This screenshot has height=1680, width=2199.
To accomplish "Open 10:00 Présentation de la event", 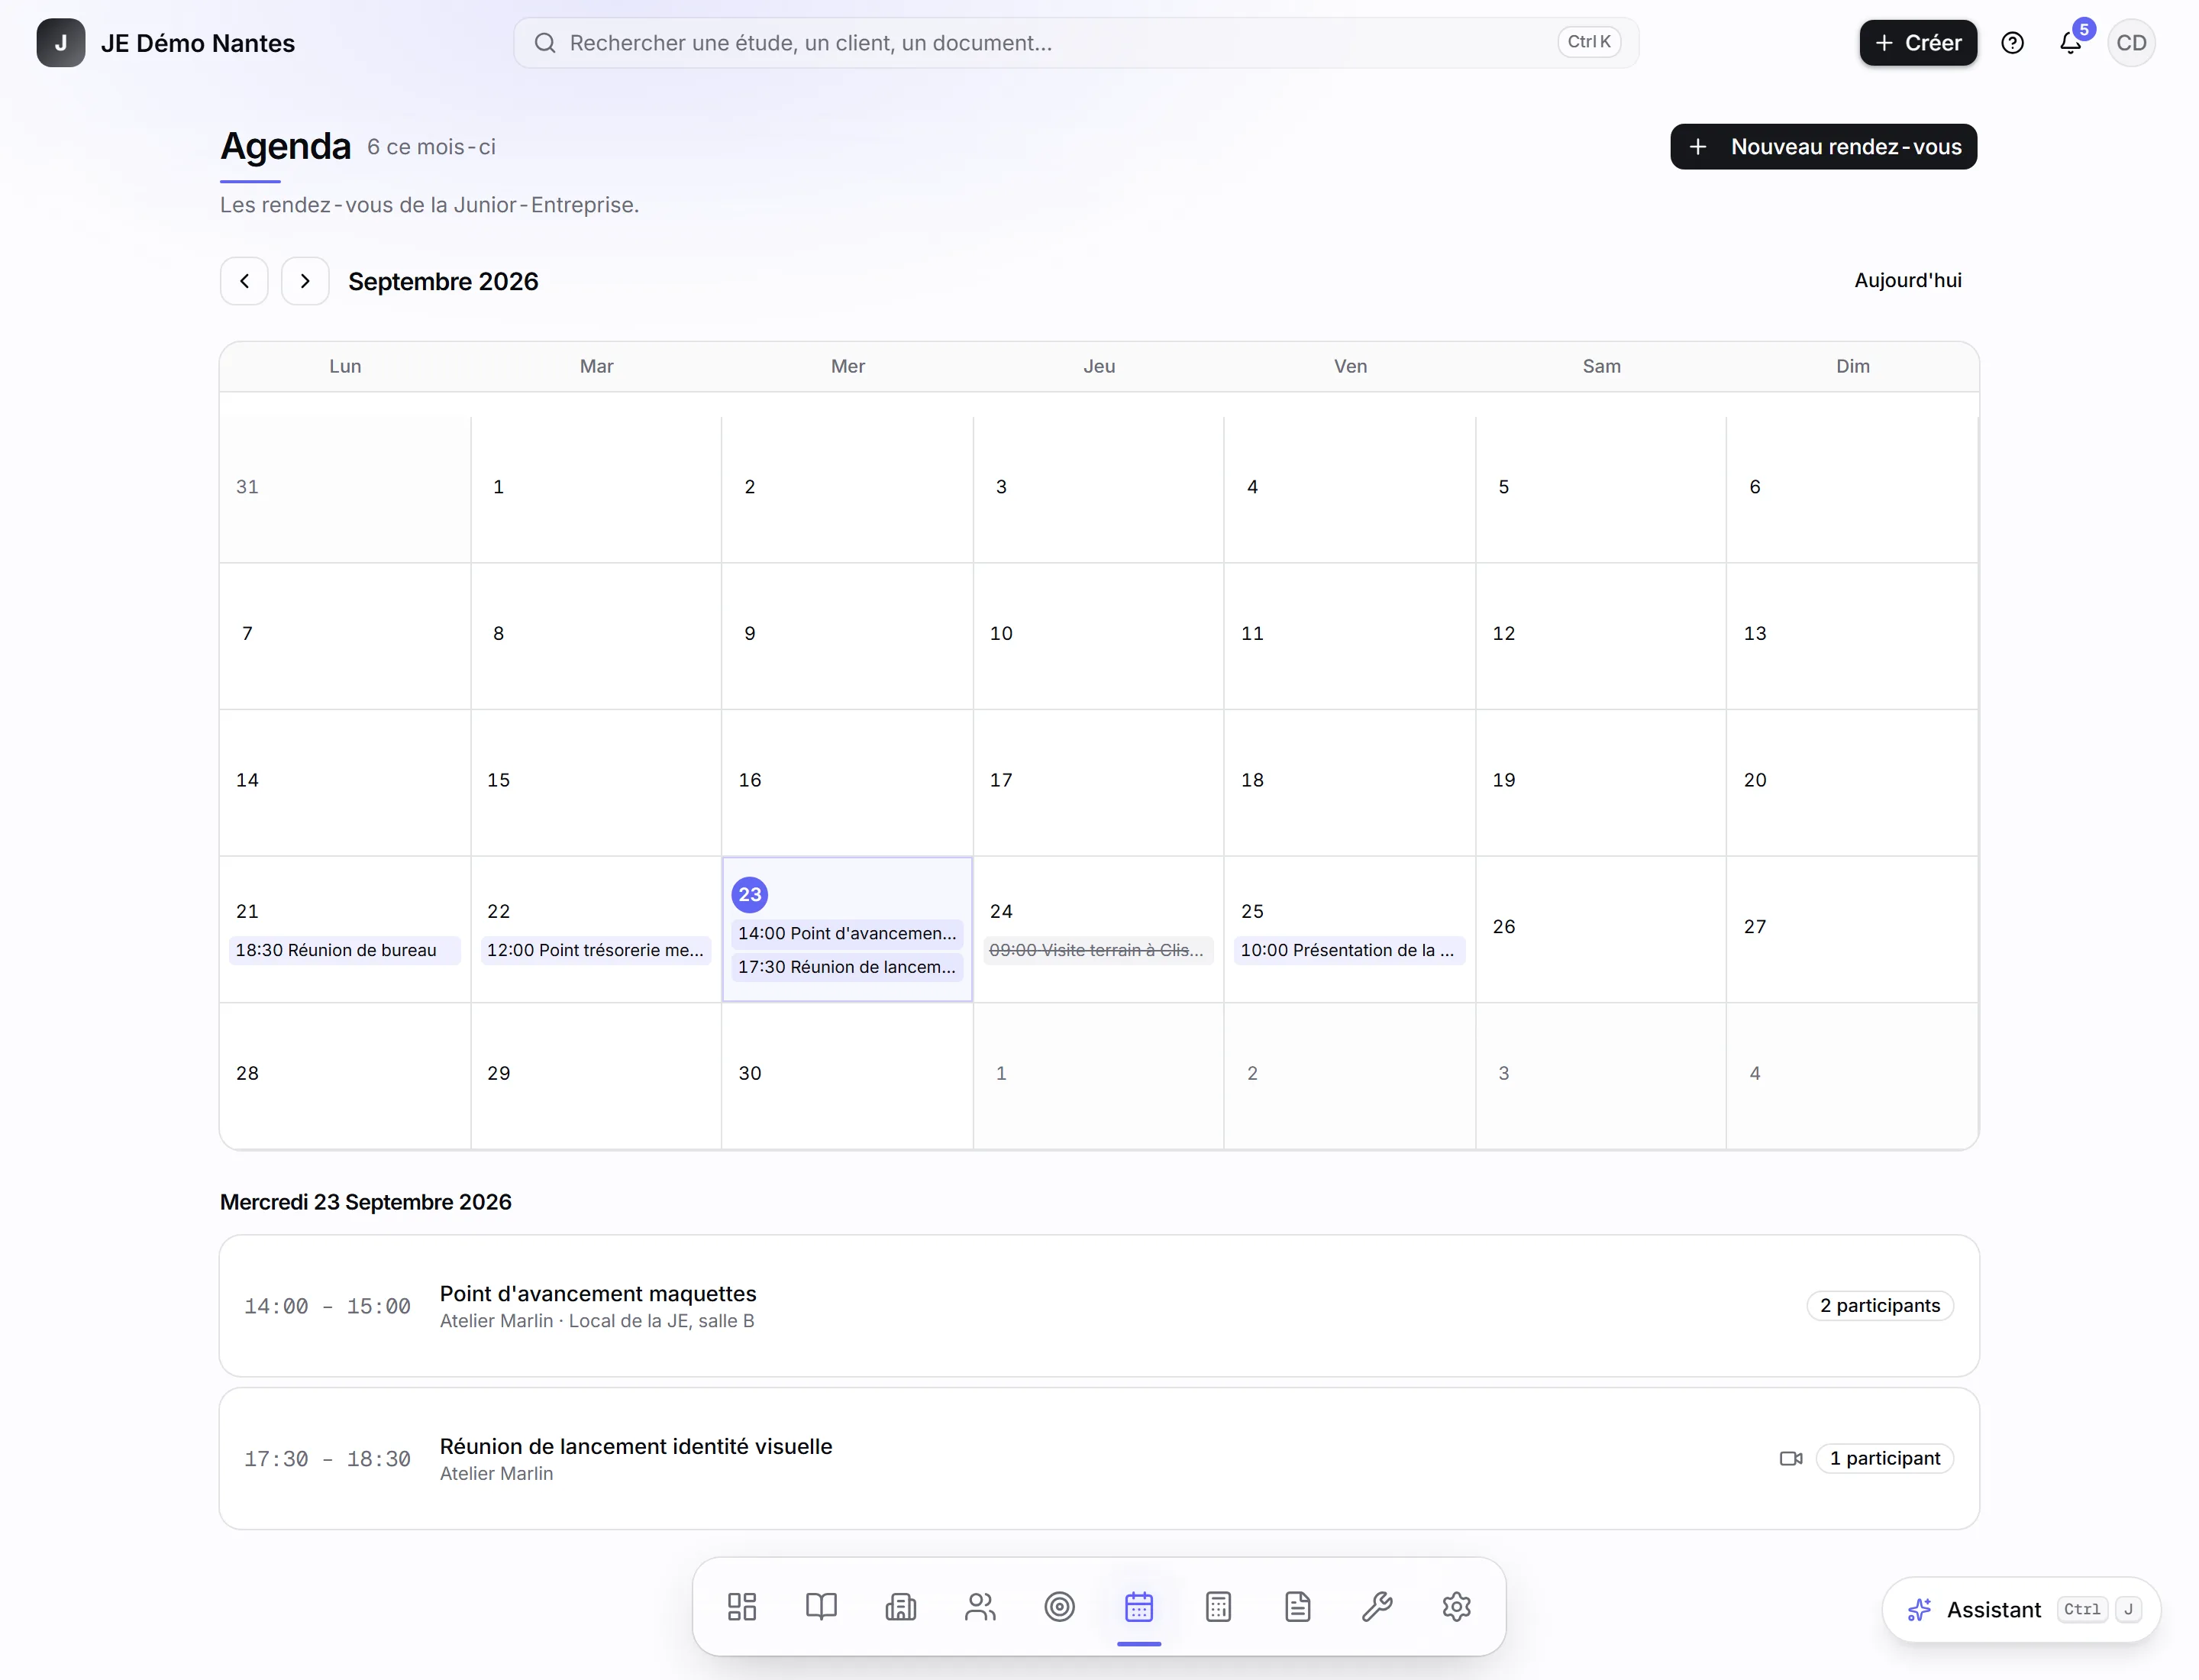I will [x=1350, y=950].
